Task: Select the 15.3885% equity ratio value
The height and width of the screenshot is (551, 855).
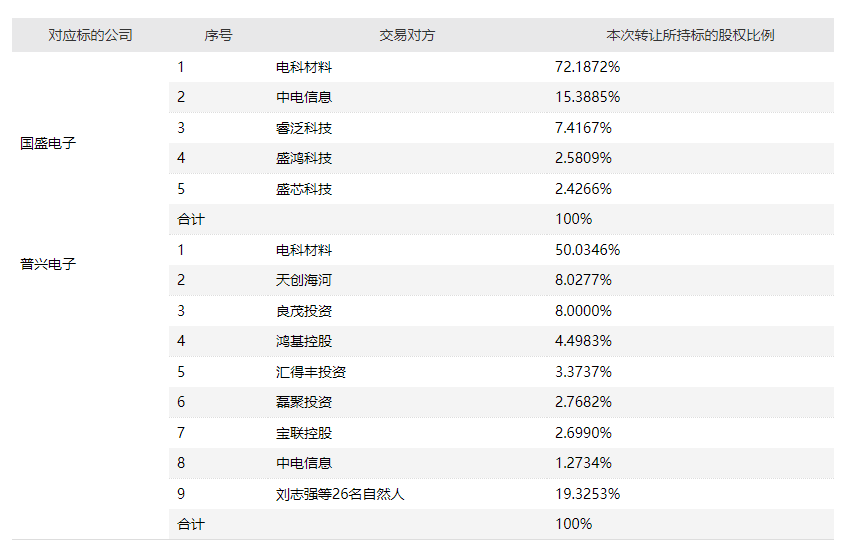Action: pos(588,97)
